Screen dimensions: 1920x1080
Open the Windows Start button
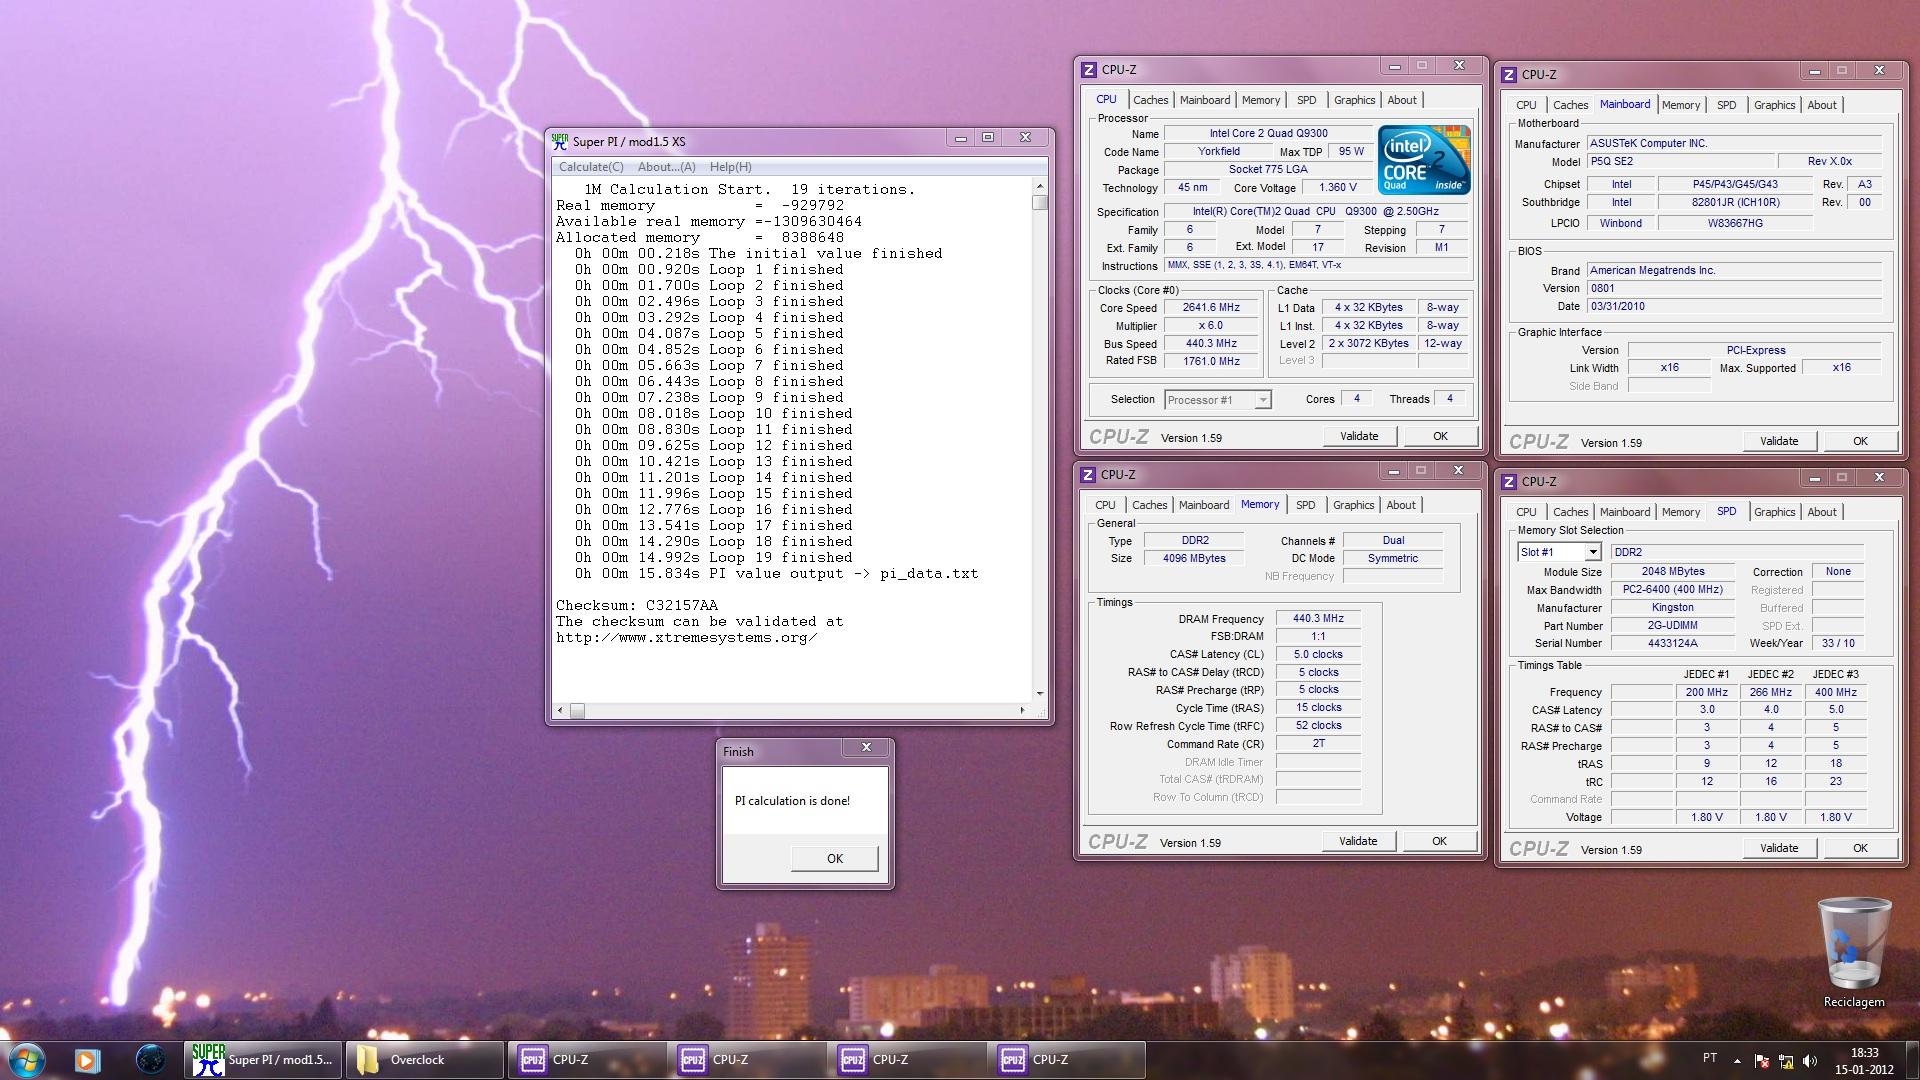(x=26, y=1060)
